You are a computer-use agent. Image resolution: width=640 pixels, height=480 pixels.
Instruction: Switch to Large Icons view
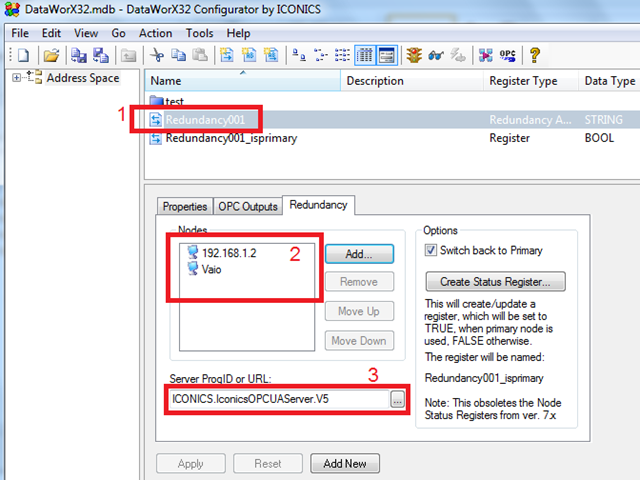pos(299,55)
